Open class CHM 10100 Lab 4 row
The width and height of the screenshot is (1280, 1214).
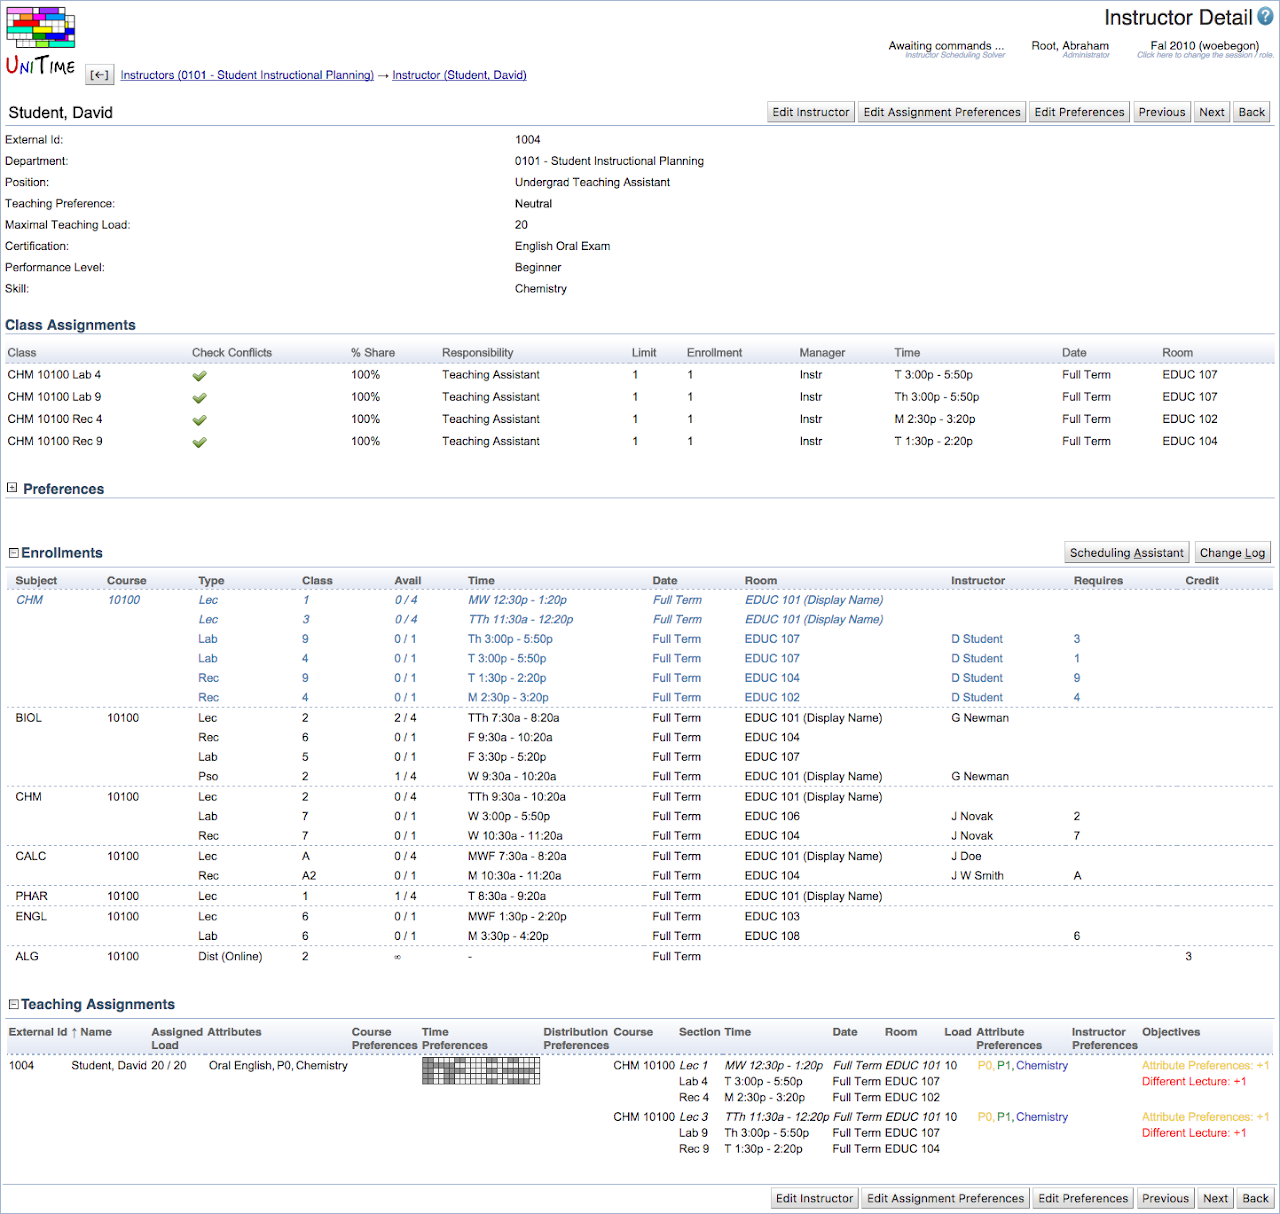[640, 375]
